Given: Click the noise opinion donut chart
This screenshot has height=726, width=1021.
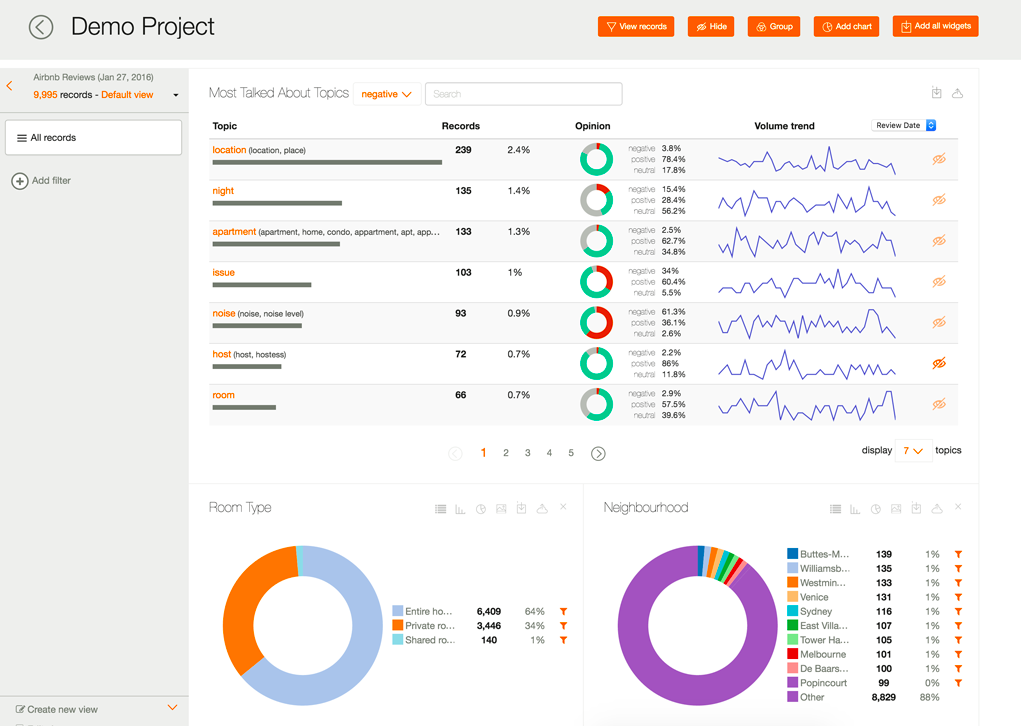Looking at the screenshot, I should [x=596, y=322].
